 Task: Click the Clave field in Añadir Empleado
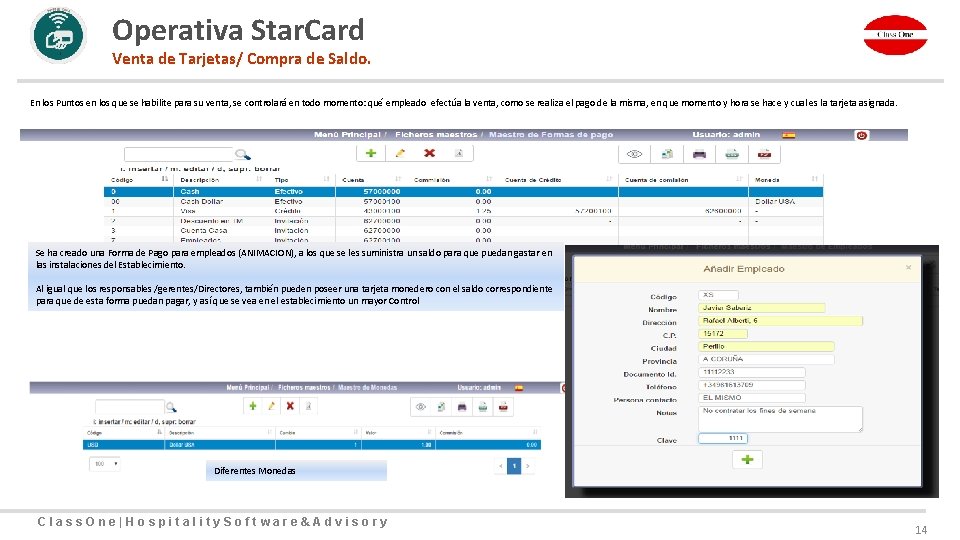click(x=723, y=438)
